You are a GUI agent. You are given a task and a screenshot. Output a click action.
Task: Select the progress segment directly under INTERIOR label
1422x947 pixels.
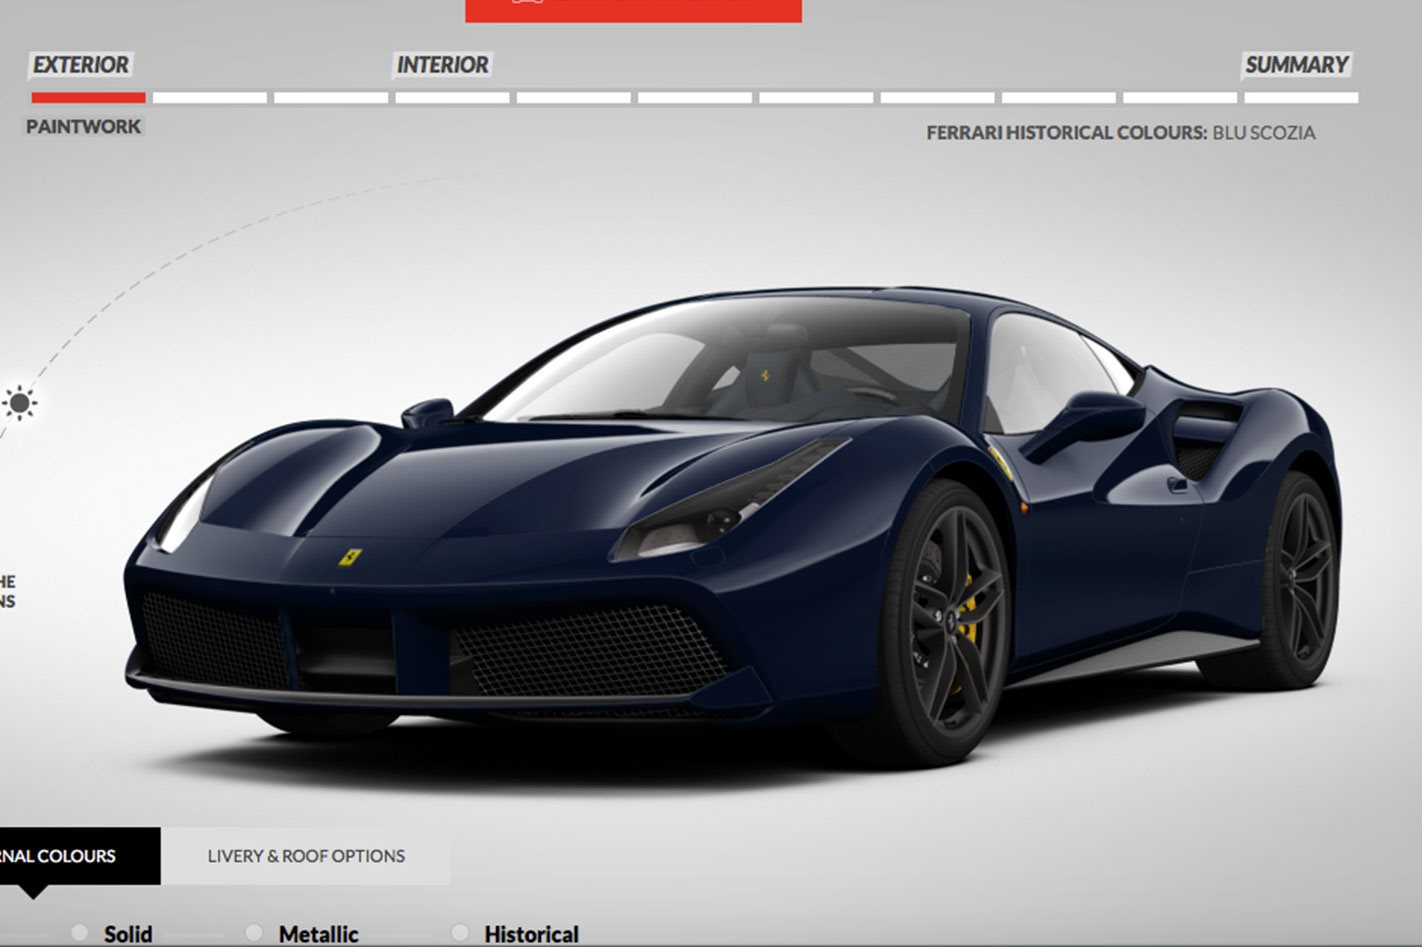pyautogui.click(x=452, y=98)
